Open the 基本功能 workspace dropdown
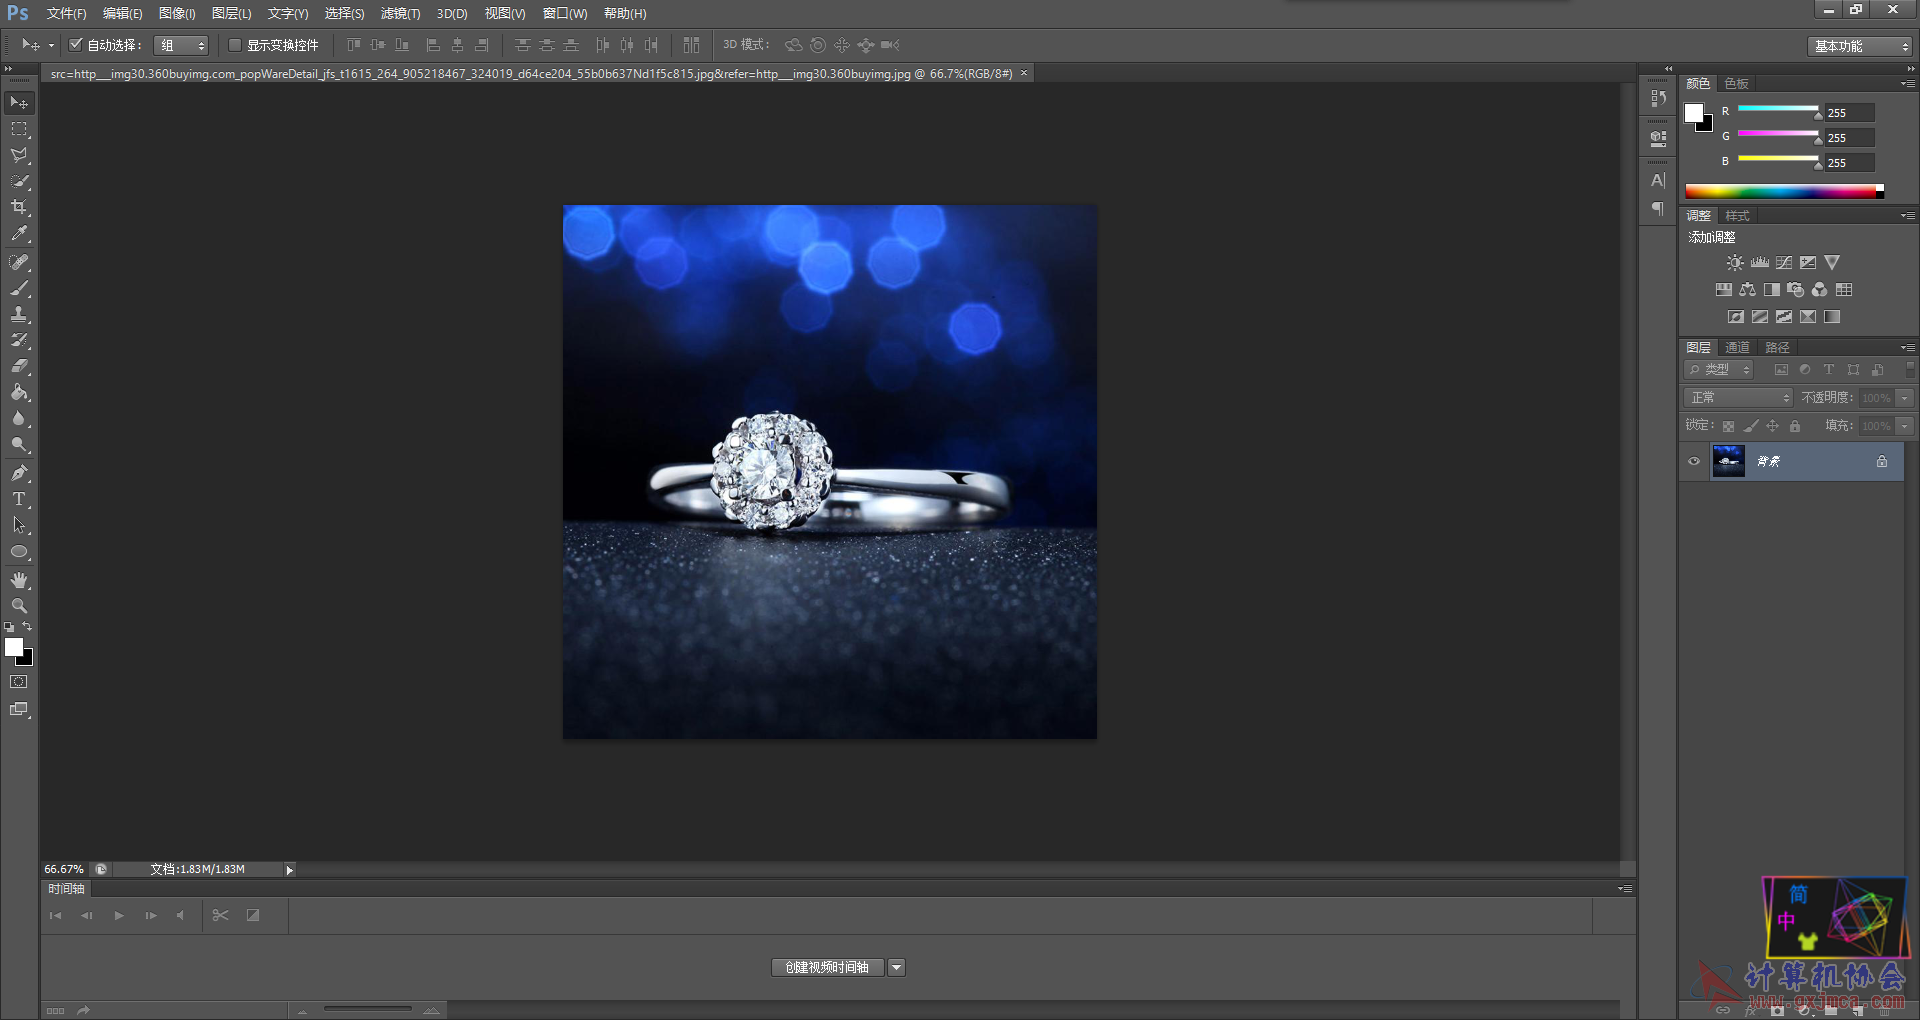1920x1020 pixels. pyautogui.click(x=1860, y=46)
